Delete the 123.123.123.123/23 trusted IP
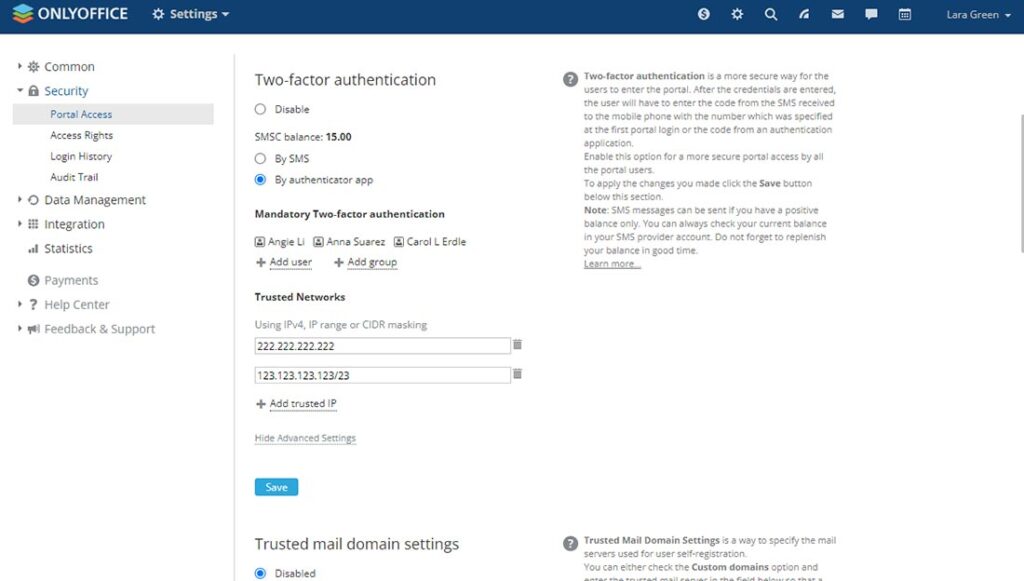 517,374
